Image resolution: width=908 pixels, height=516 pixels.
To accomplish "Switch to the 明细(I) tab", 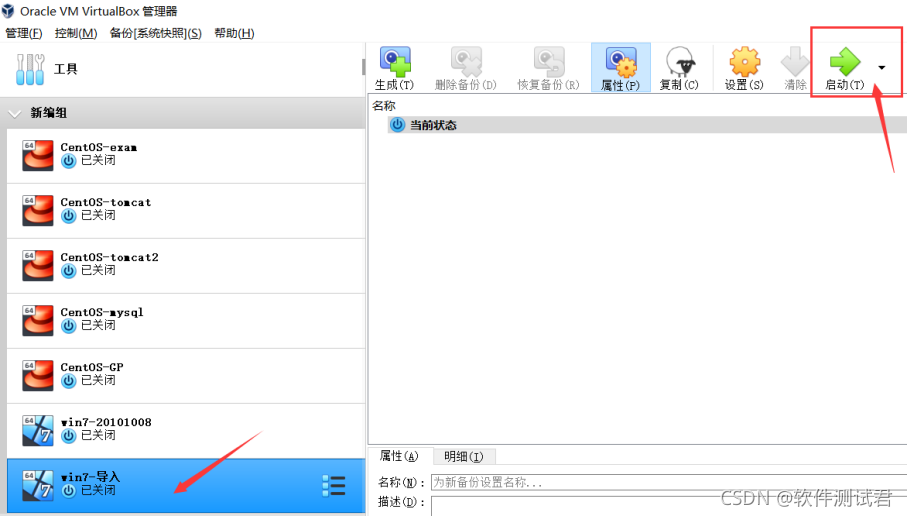I will point(463,456).
